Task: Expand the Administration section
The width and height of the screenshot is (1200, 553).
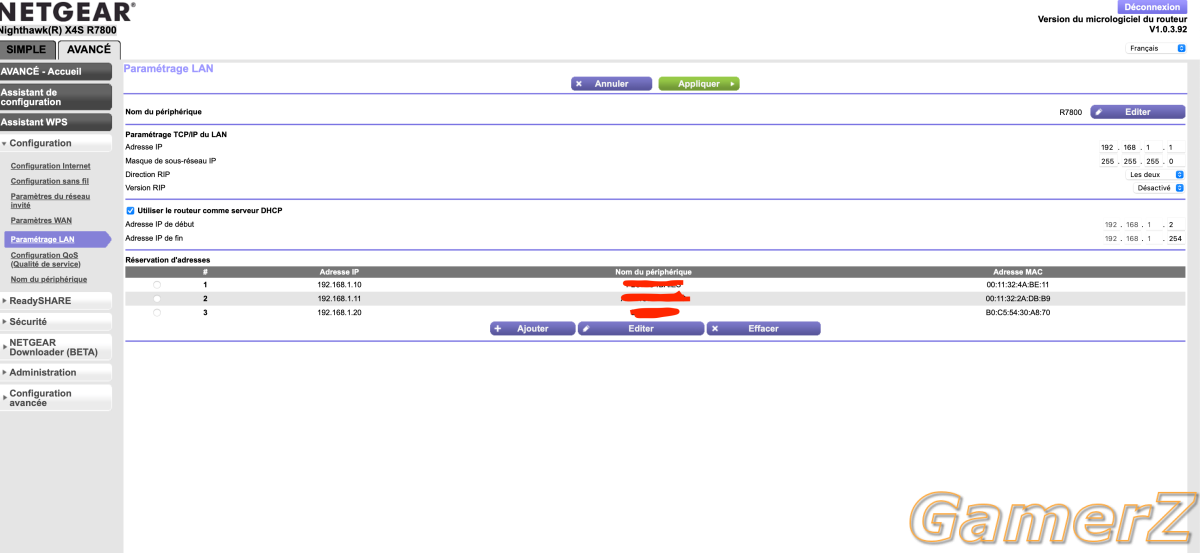Action: (55, 372)
